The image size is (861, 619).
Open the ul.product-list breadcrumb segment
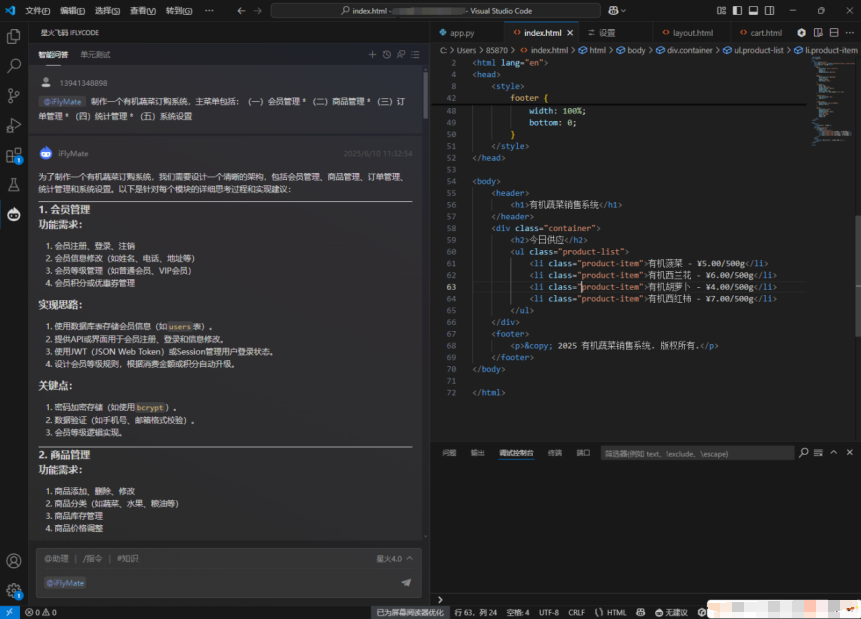pos(753,50)
